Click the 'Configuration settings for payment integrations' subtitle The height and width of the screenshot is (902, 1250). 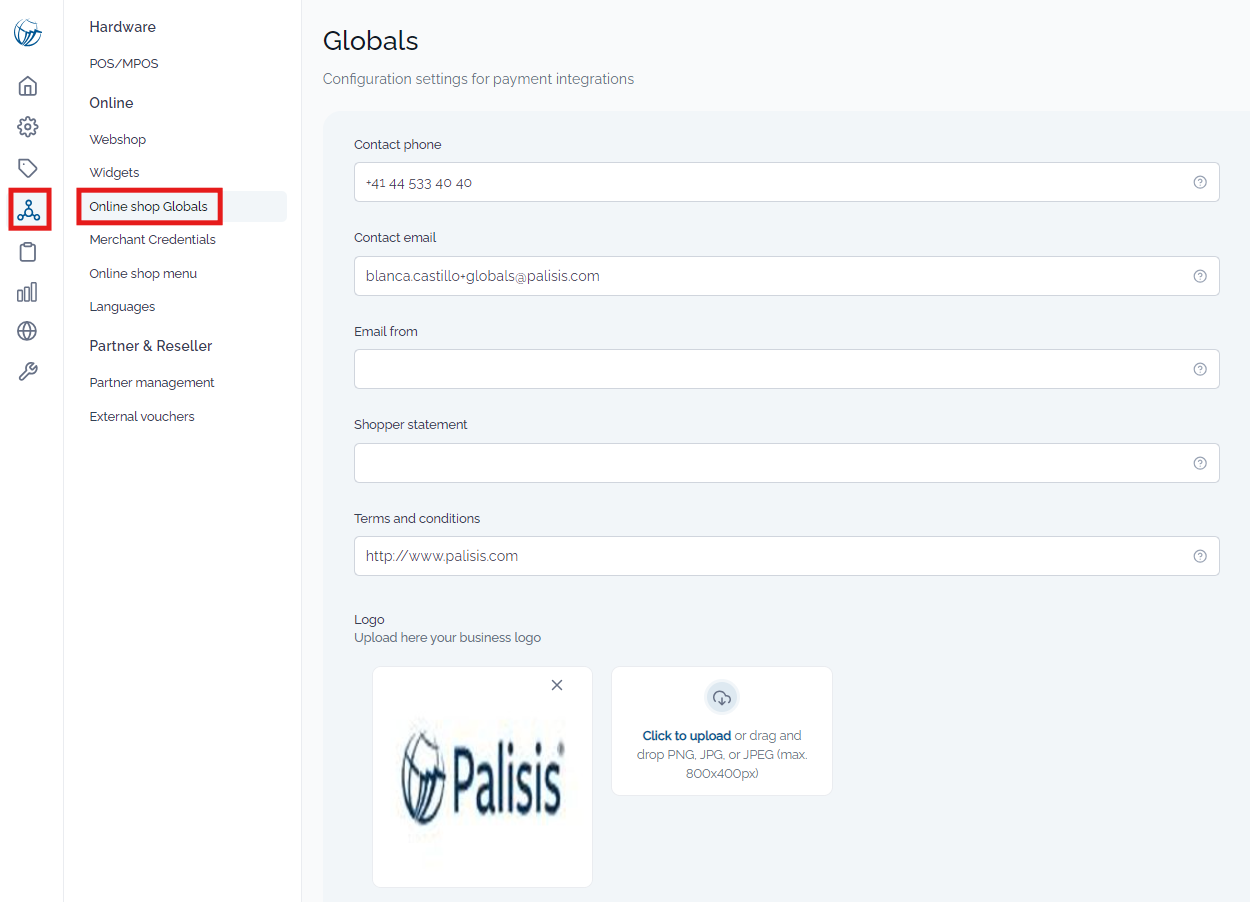pos(478,79)
